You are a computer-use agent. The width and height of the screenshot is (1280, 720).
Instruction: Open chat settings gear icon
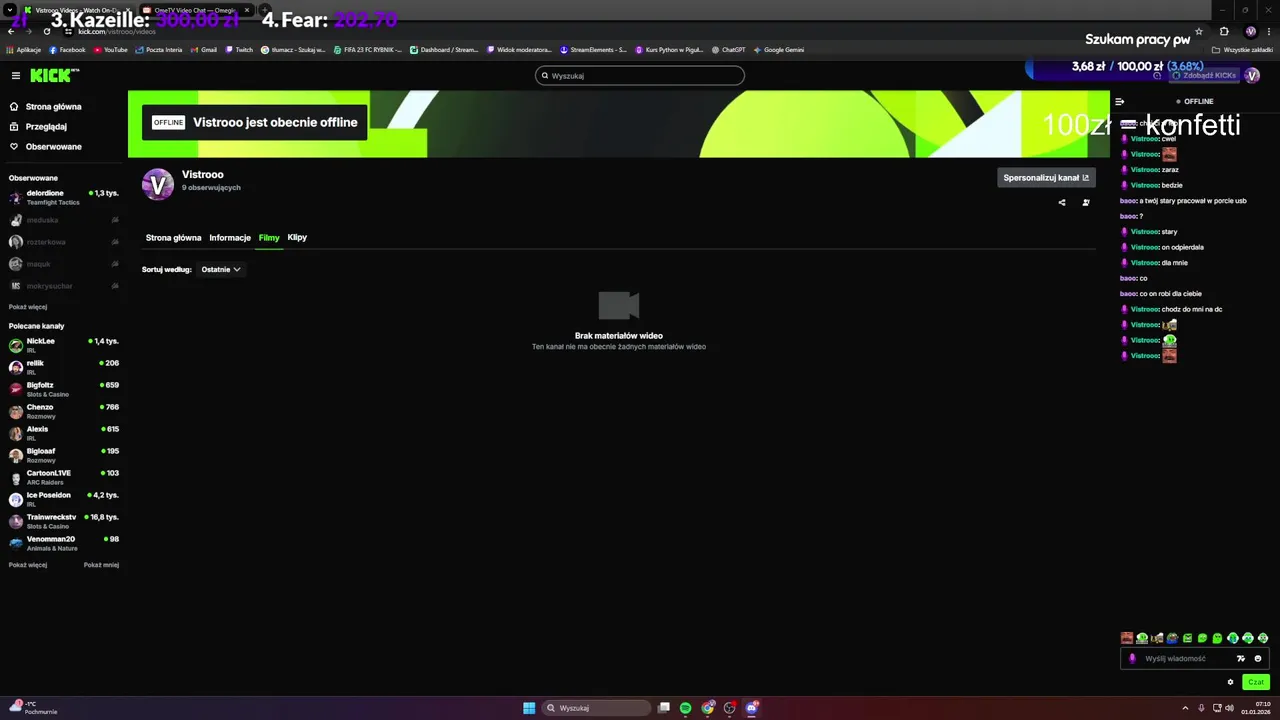[x=1230, y=682]
